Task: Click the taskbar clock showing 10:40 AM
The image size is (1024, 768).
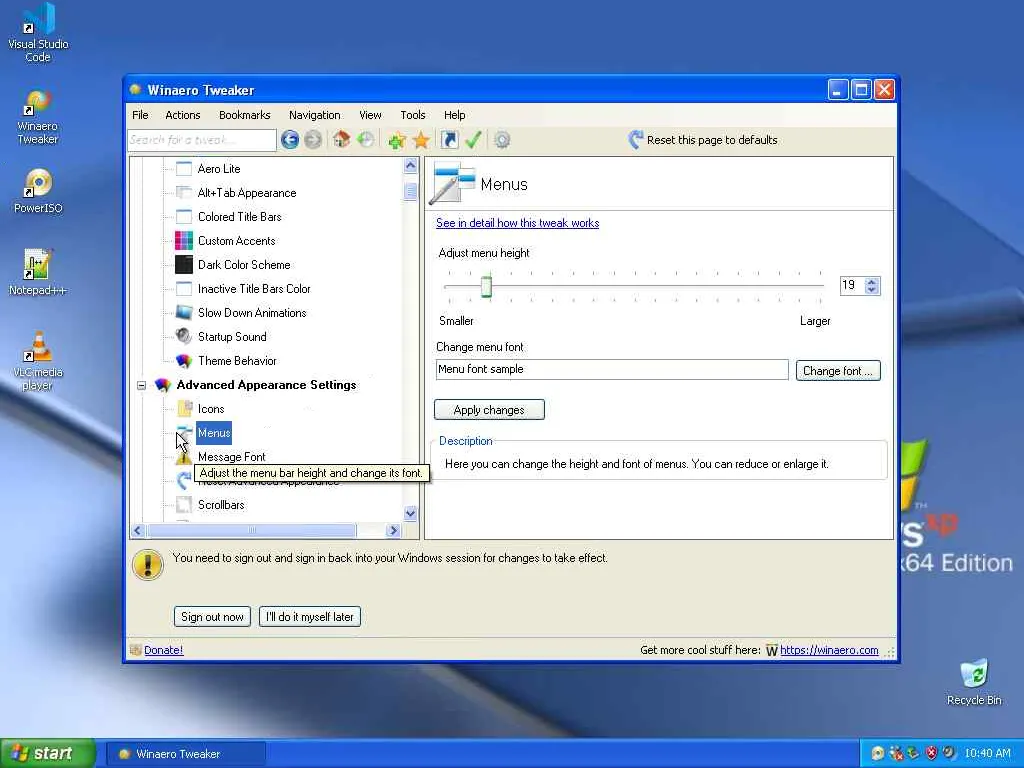Action: [x=987, y=753]
